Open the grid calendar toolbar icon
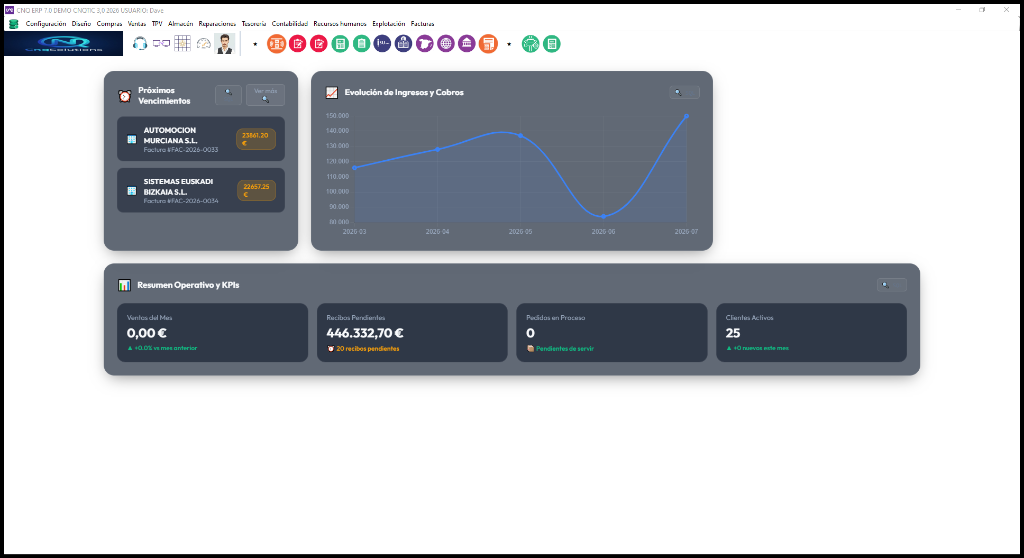This screenshot has height=558, width=1024. coord(182,44)
